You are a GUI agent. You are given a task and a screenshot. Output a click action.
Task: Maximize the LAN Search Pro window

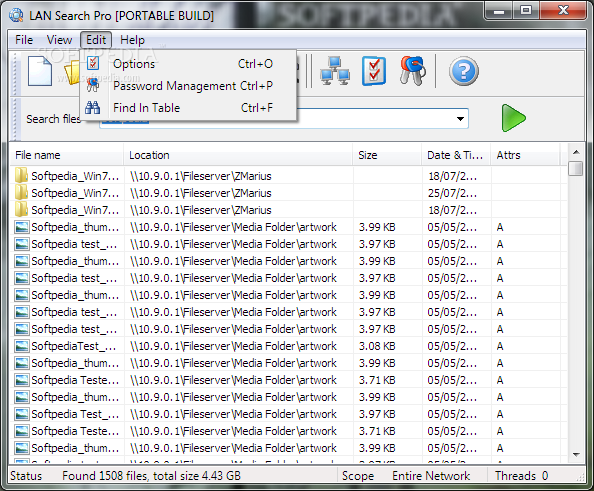526,11
